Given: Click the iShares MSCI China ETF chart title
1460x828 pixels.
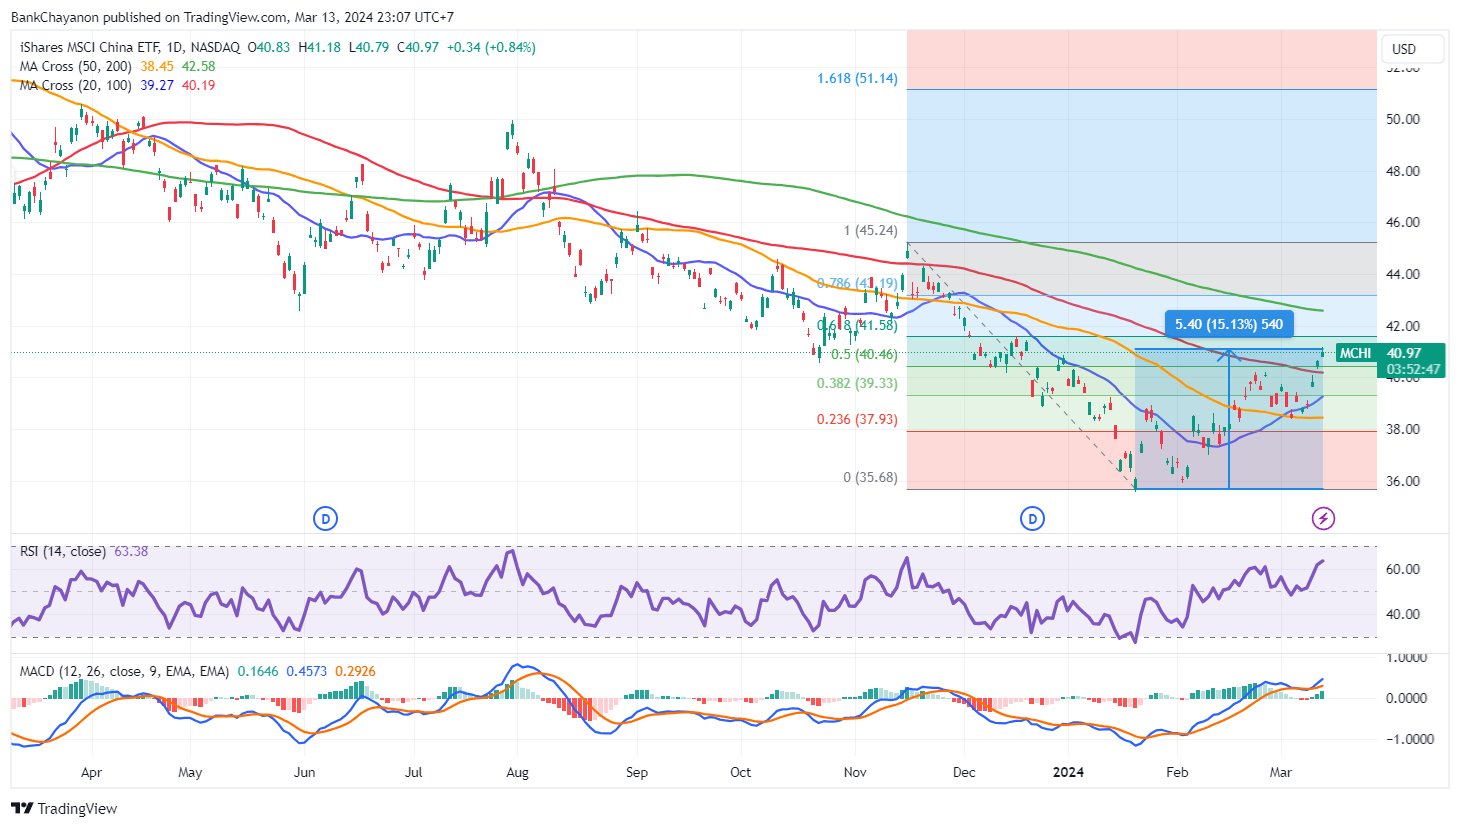Looking at the screenshot, I should coord(130,47).
